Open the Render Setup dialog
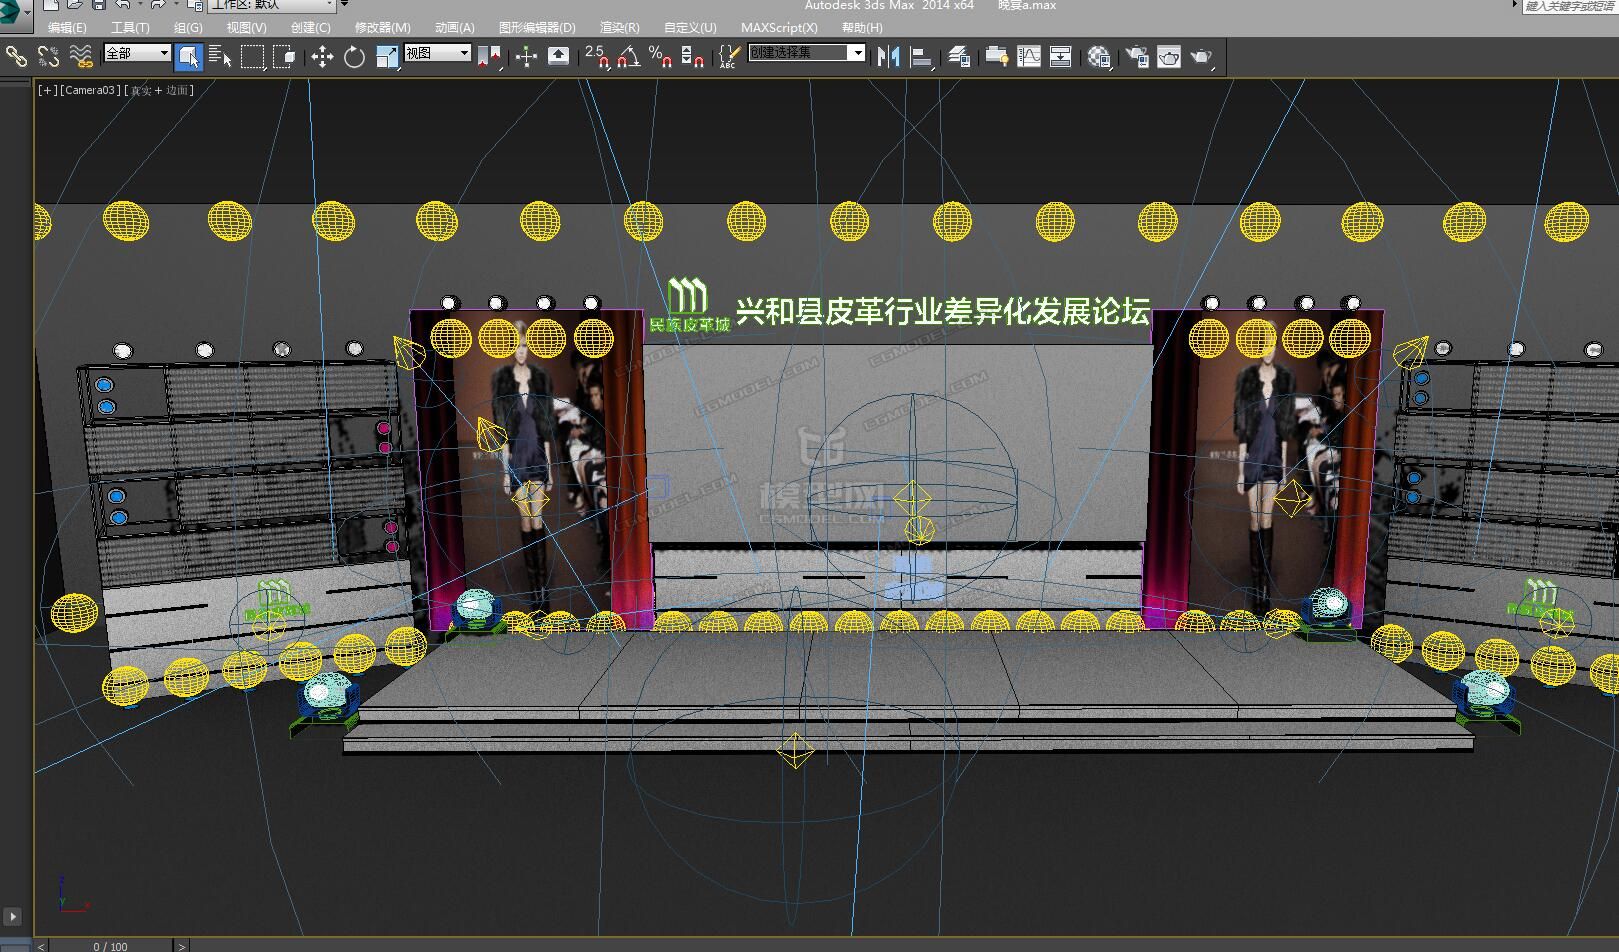The height and width of the screenshot is (952, 1619). tap(1137, 57)
